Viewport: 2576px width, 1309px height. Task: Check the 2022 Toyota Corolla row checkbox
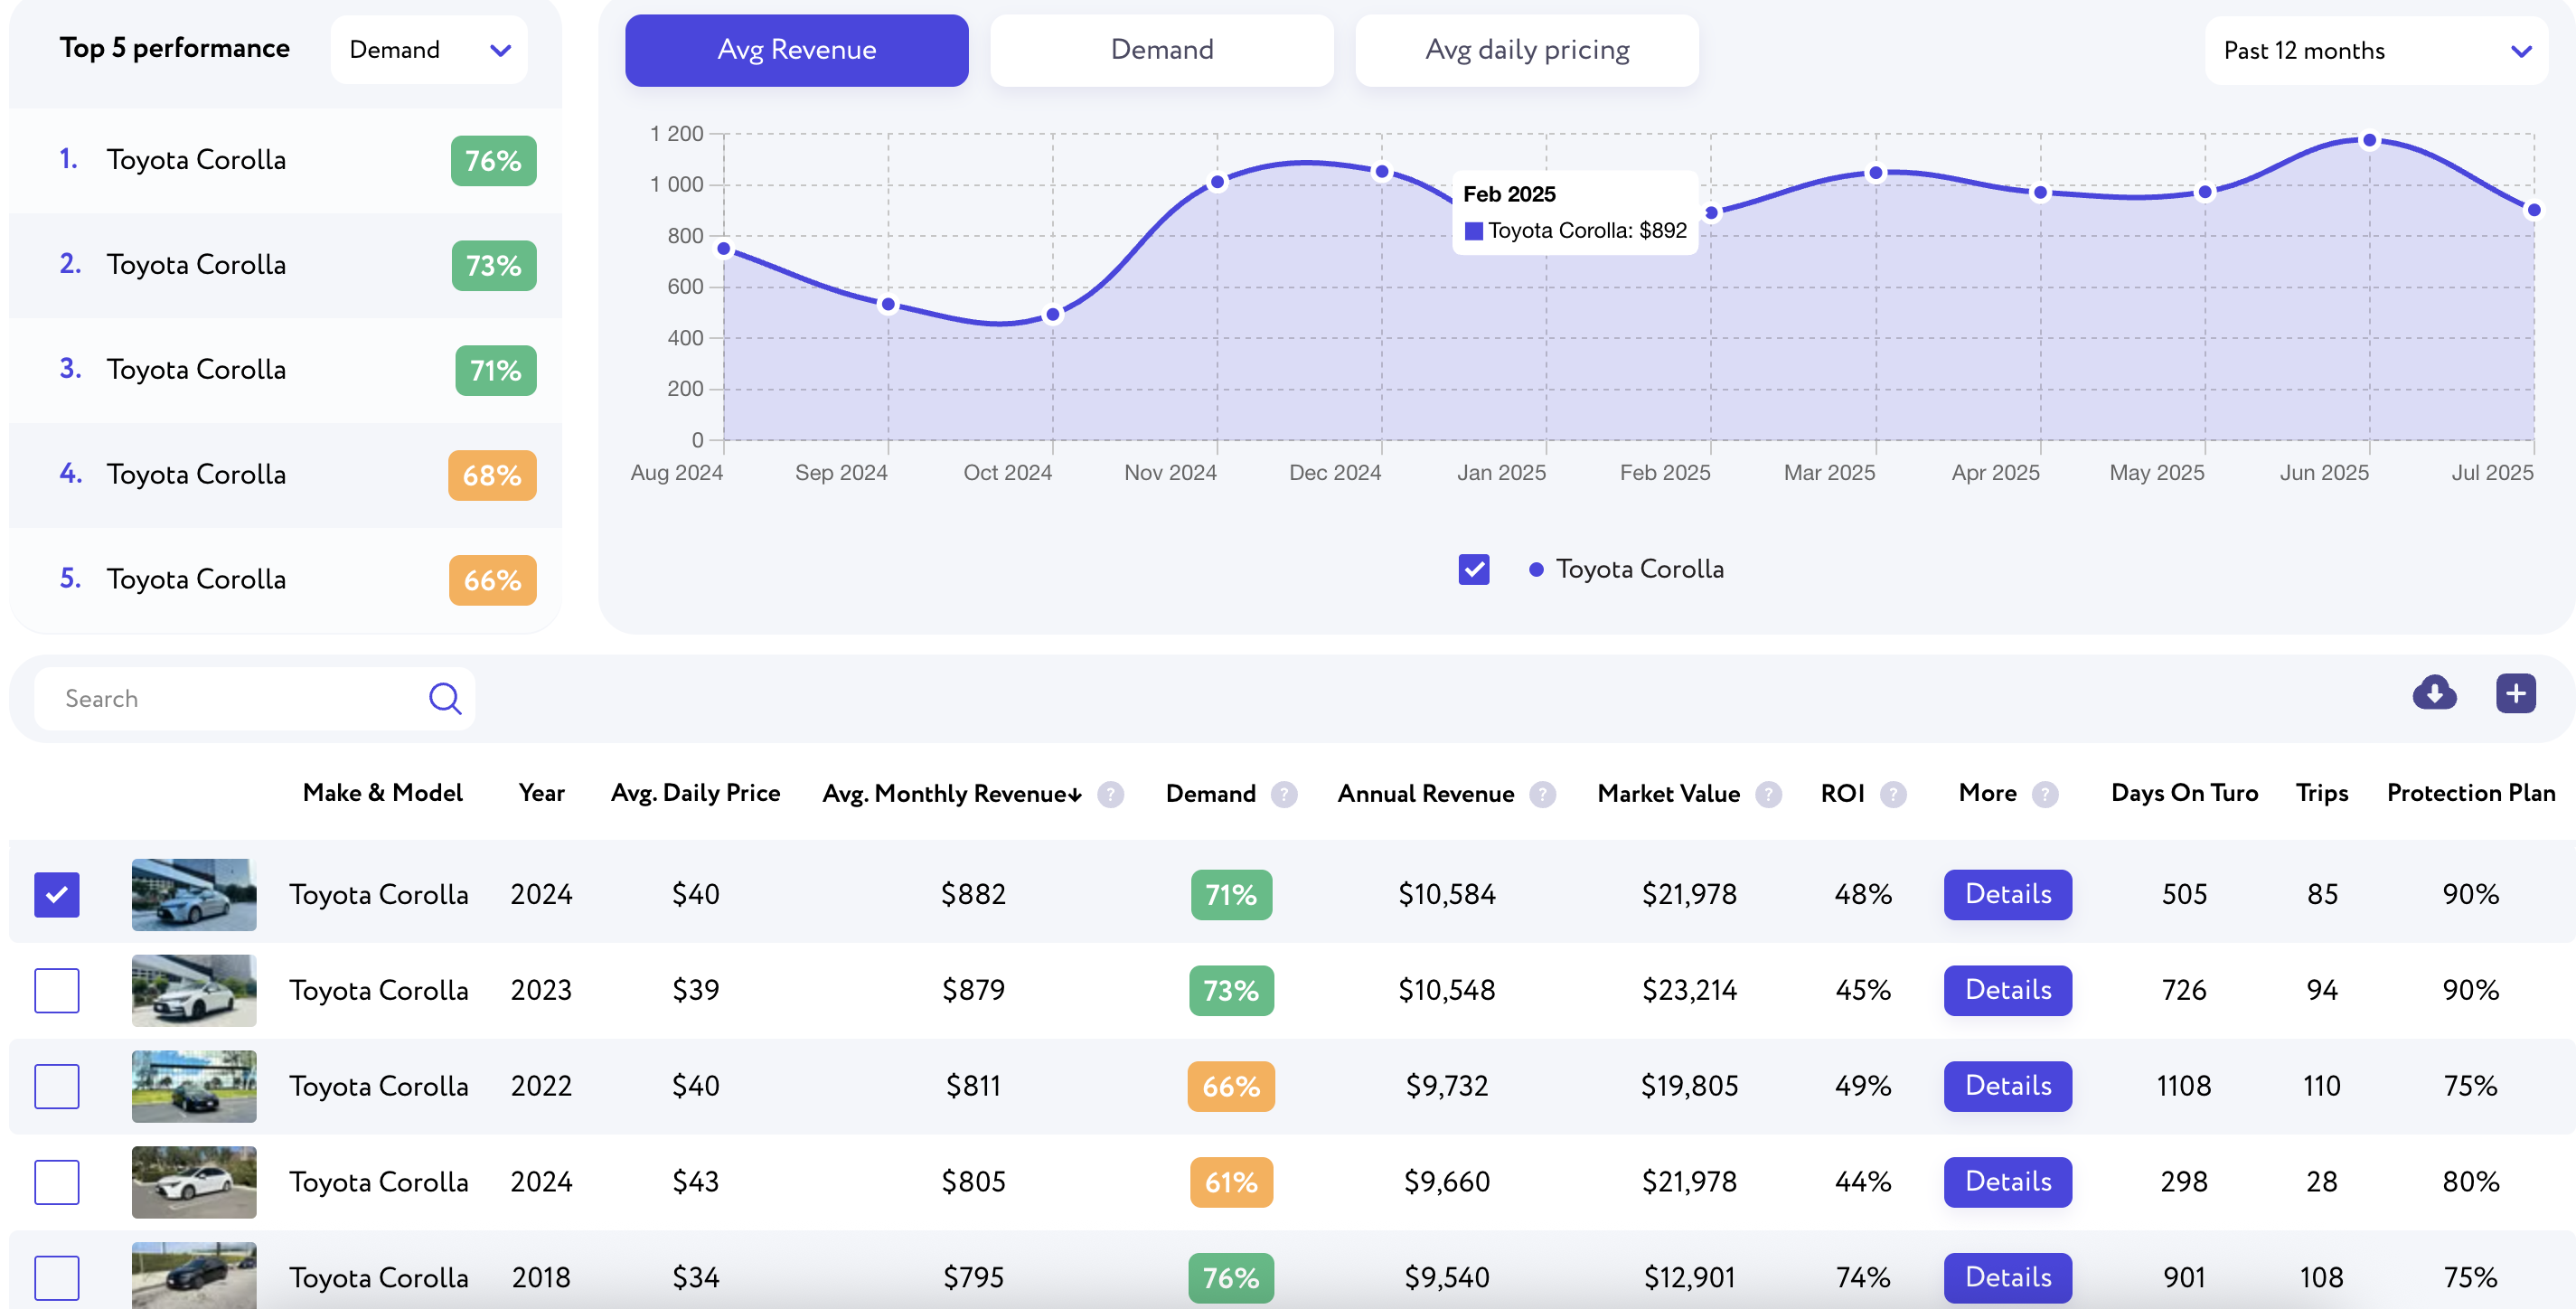click(57, 1086)
